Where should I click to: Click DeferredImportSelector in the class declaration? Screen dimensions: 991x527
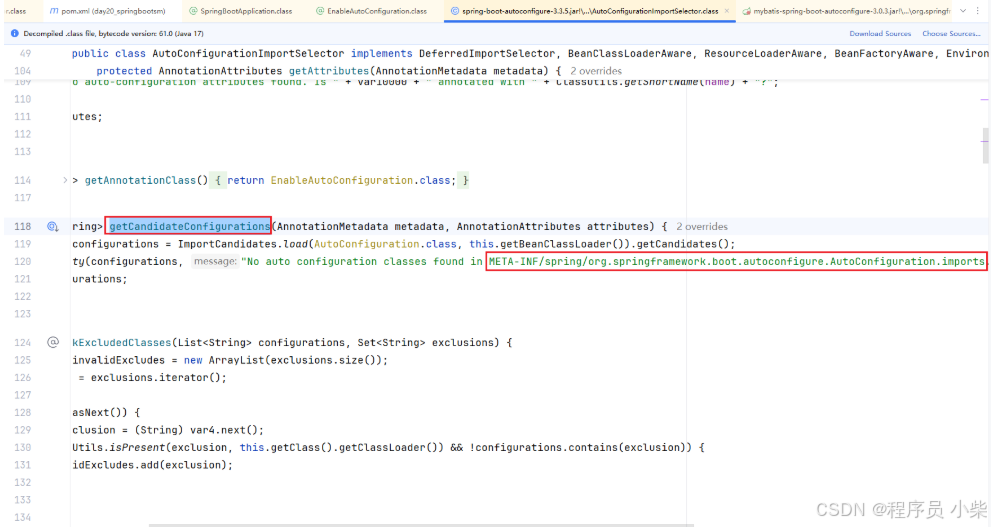point(487,54)
